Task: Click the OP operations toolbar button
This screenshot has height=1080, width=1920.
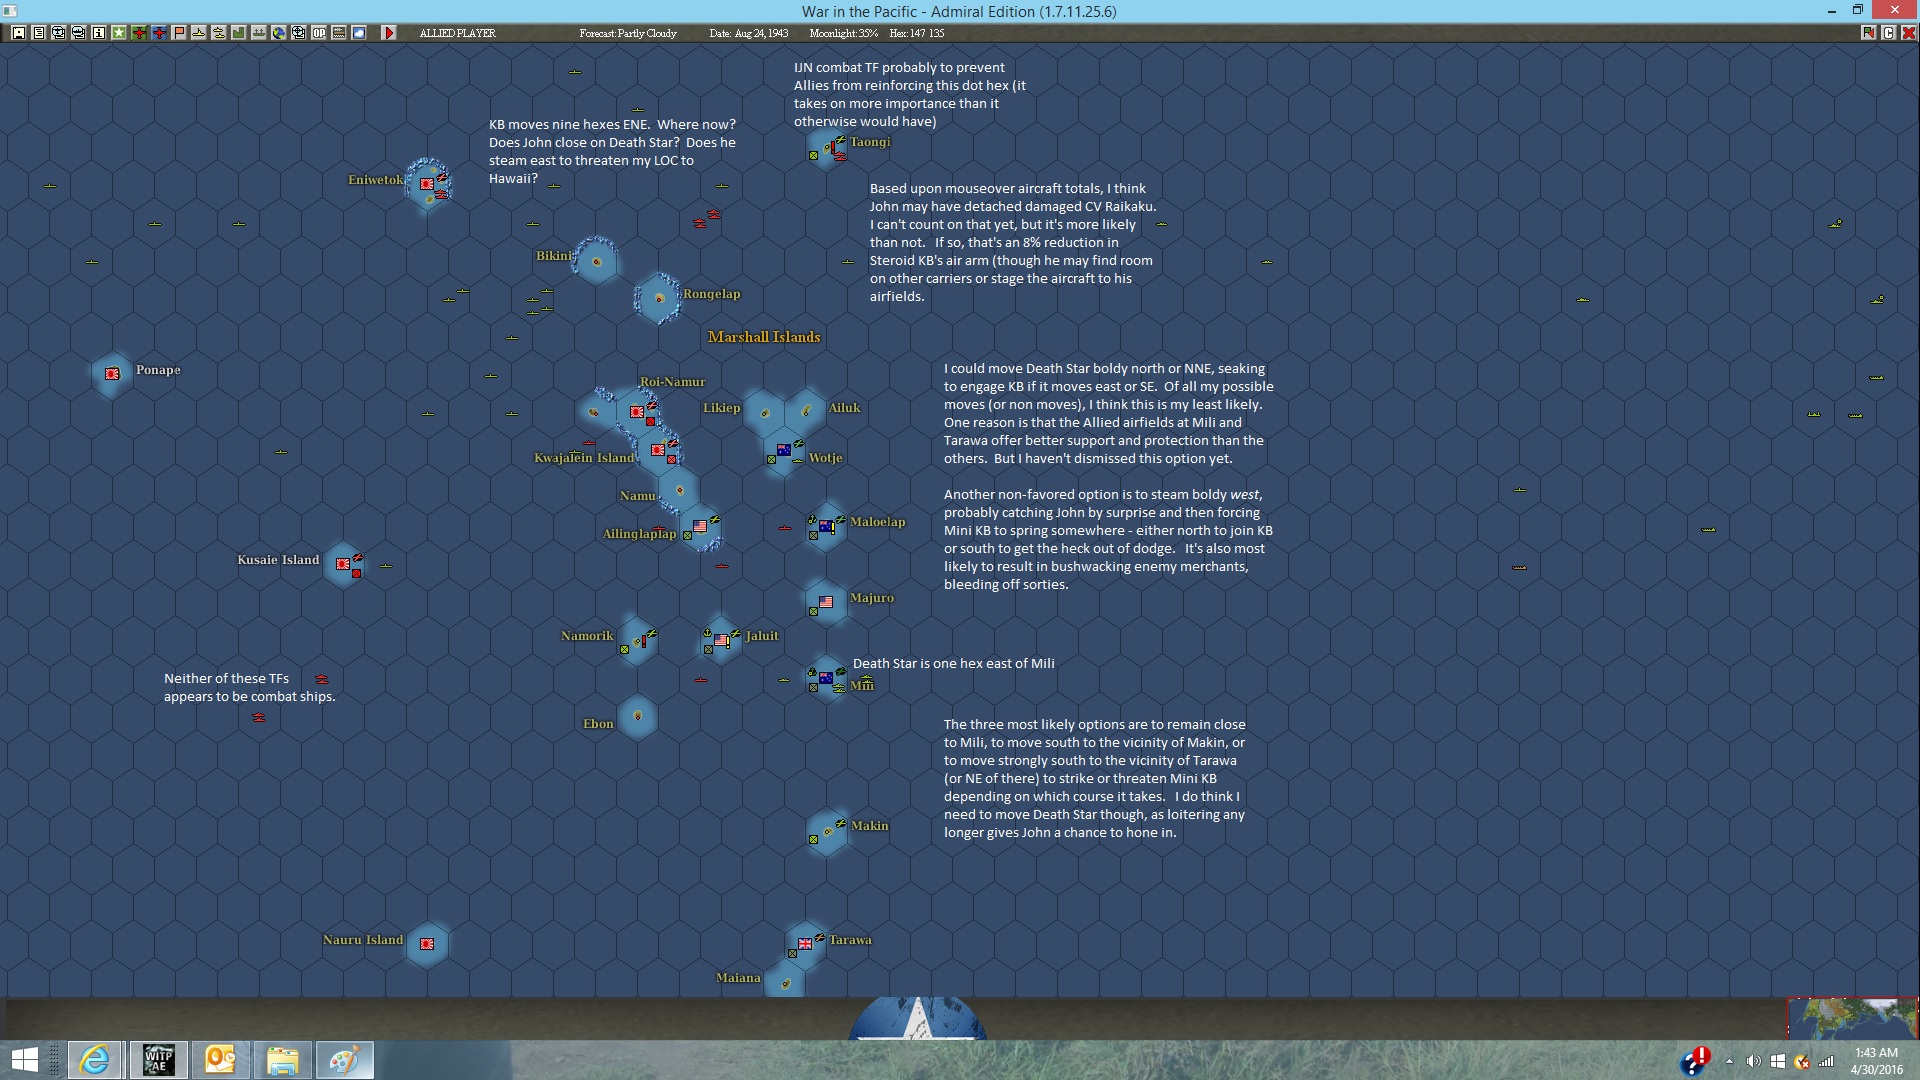Action: [319, 33]
